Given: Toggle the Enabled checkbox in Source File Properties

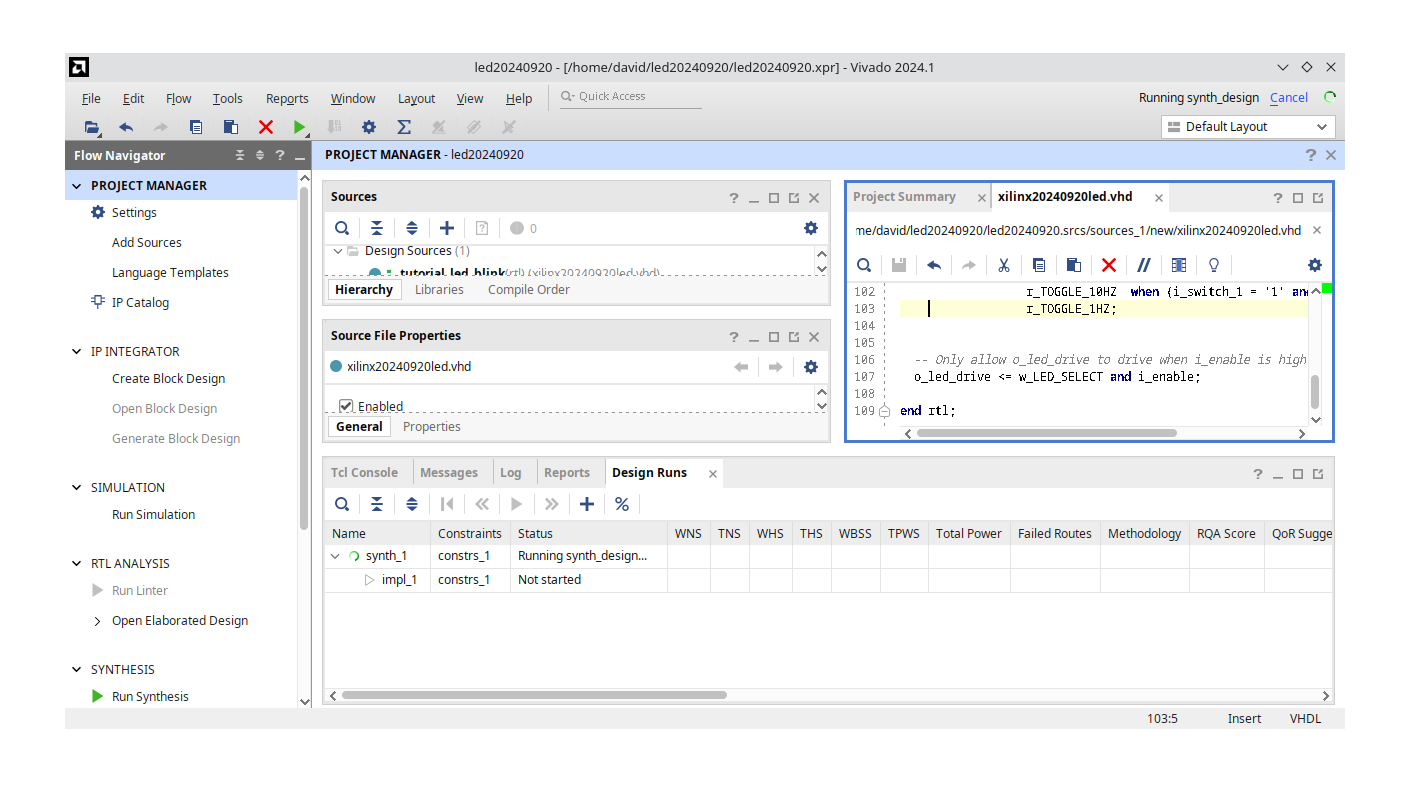Looking at the screenshot, I should 345,406.
